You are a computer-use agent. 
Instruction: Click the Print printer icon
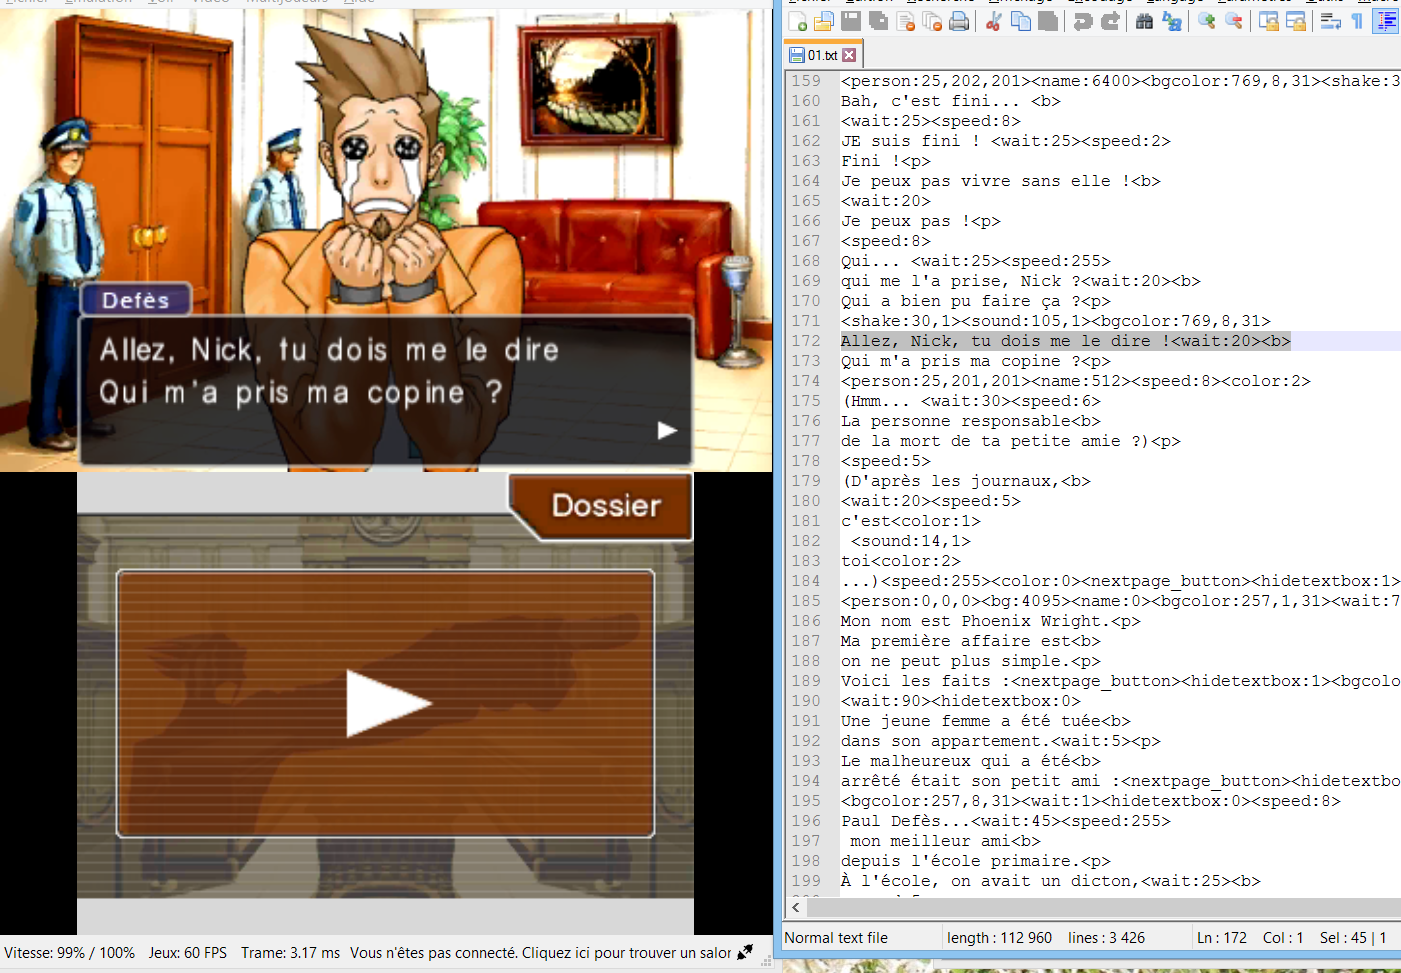click(959, 21)
